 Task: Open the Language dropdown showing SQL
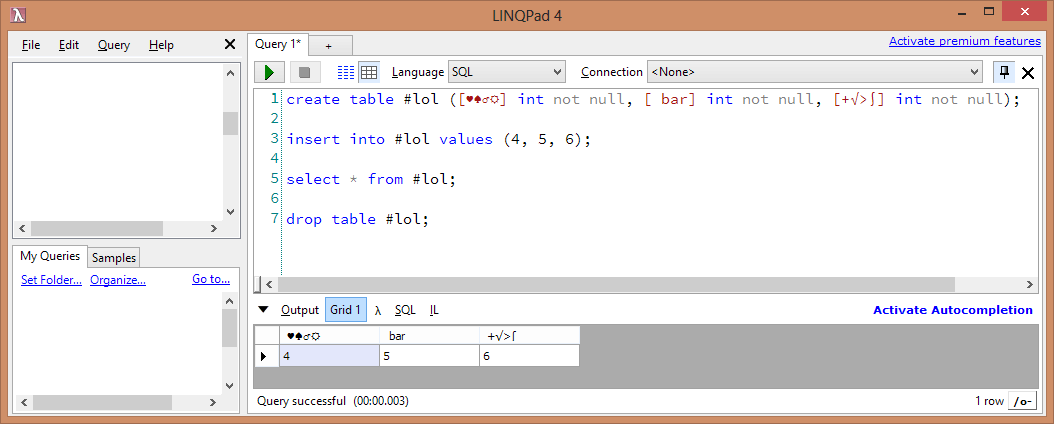[x=507, y=72]
